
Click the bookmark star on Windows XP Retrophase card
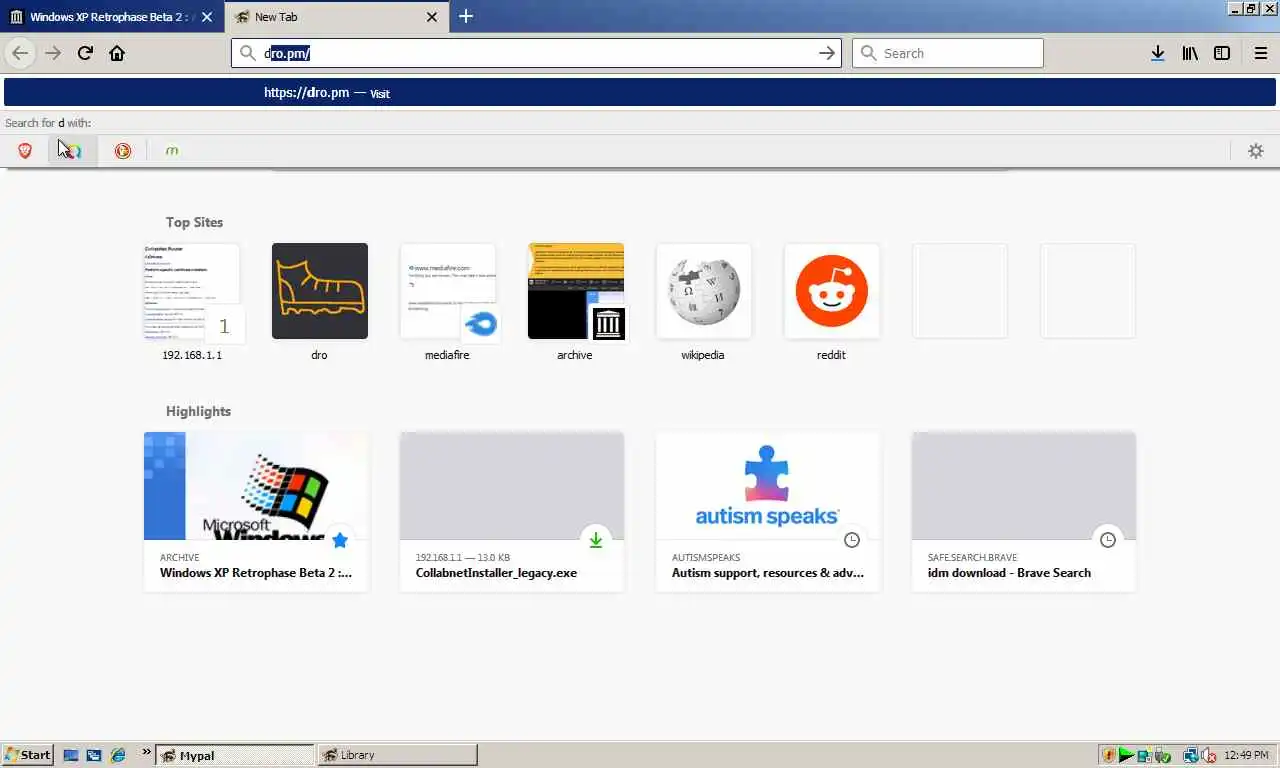[x=340, y=540]
